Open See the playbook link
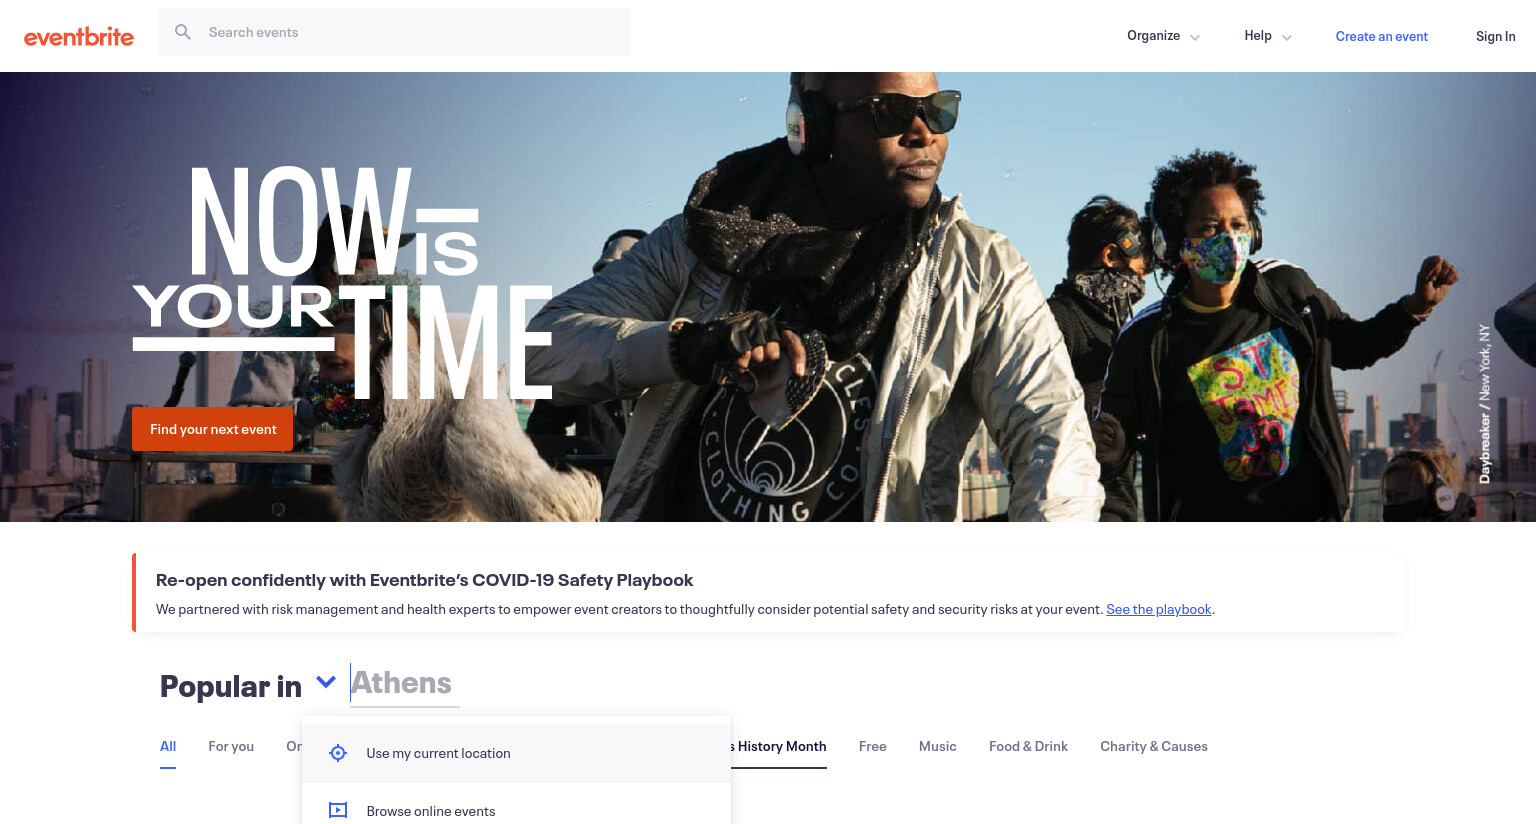This screenshot has width=1536, height=824. point(1158,609)
